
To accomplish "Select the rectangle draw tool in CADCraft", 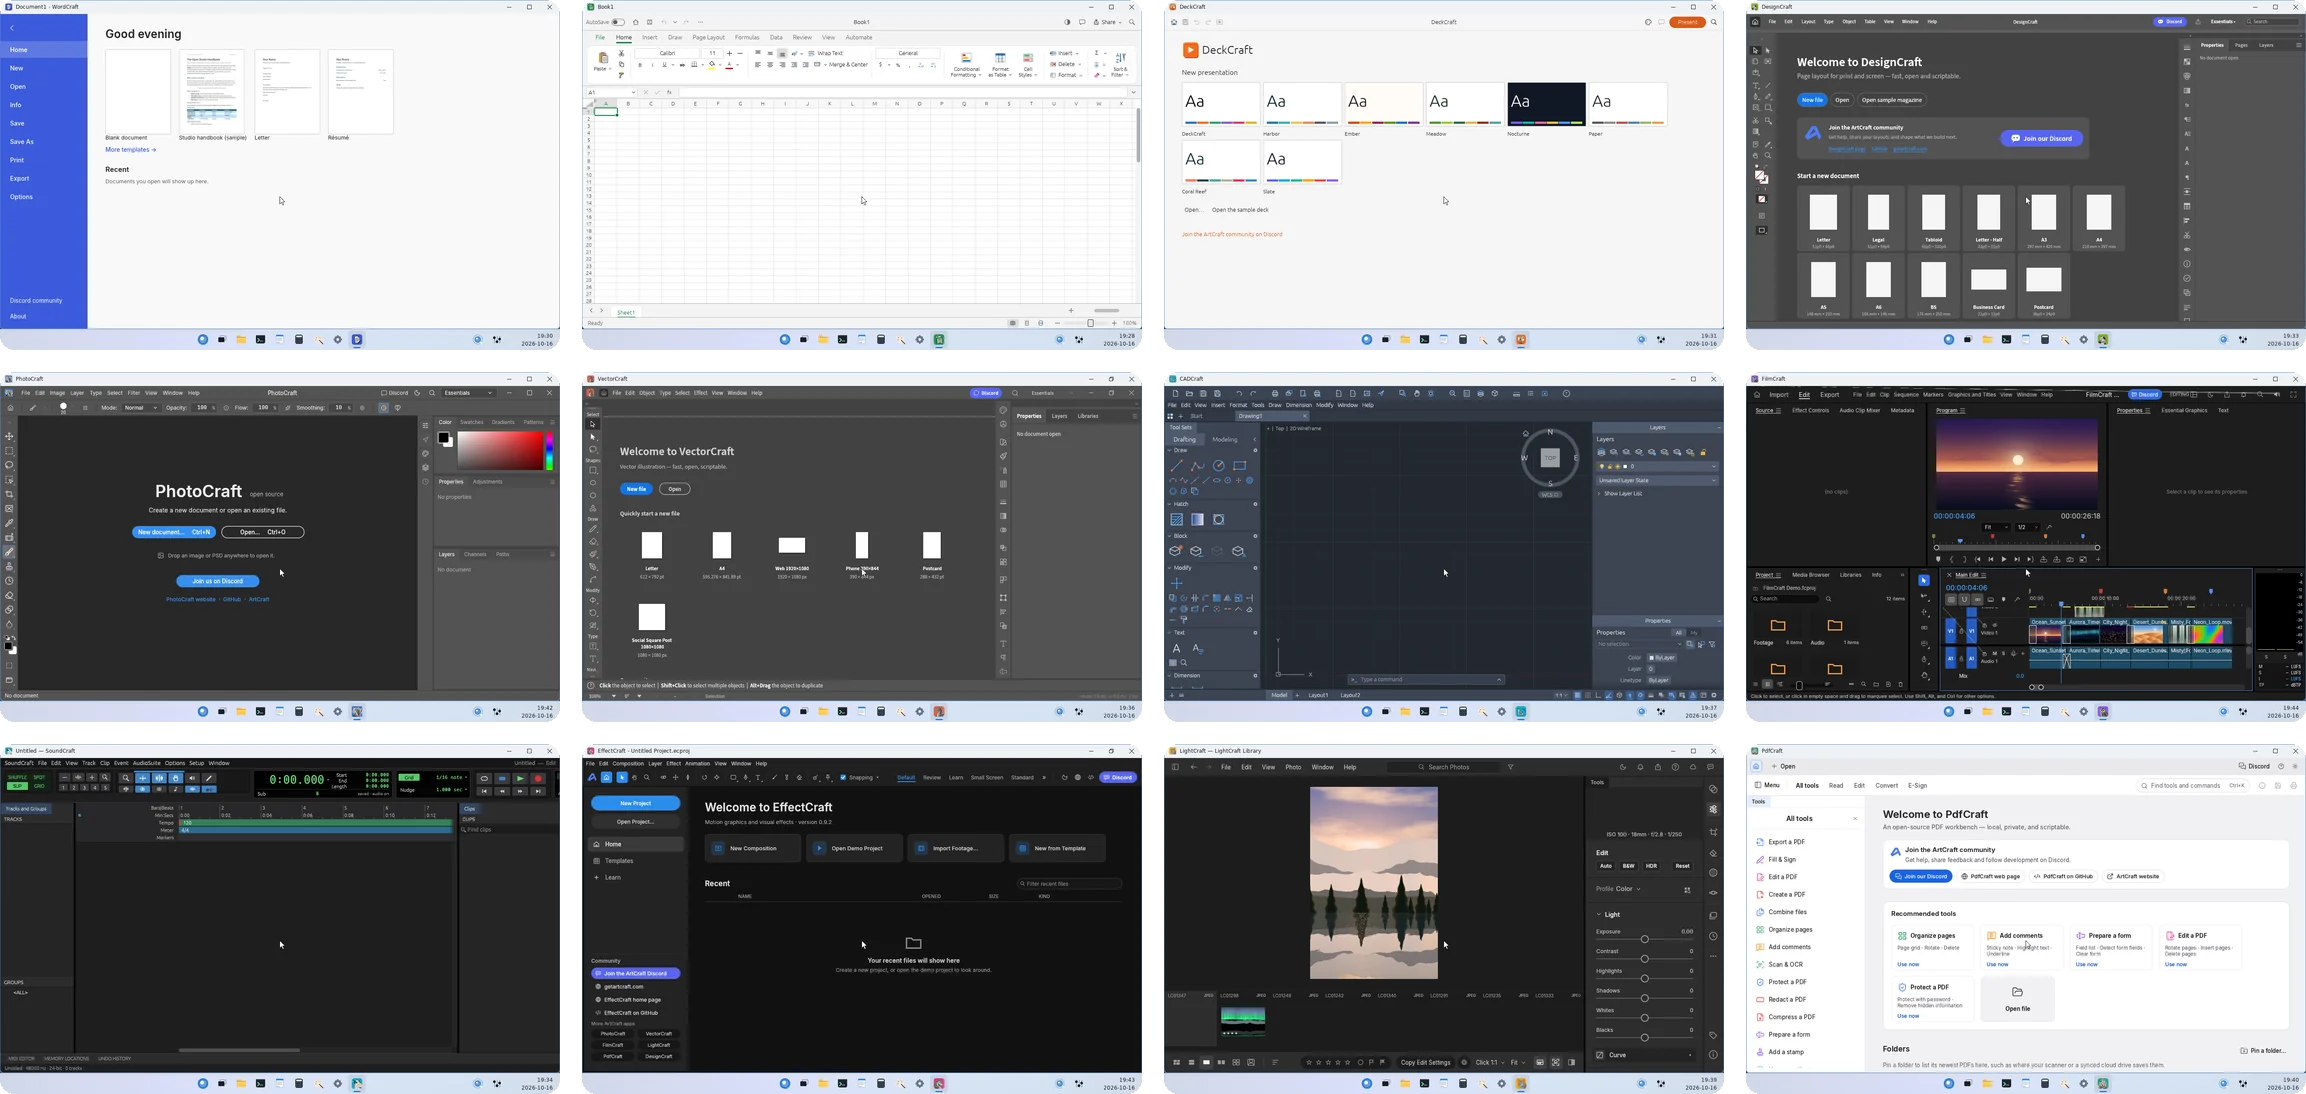I will 1240,466.
